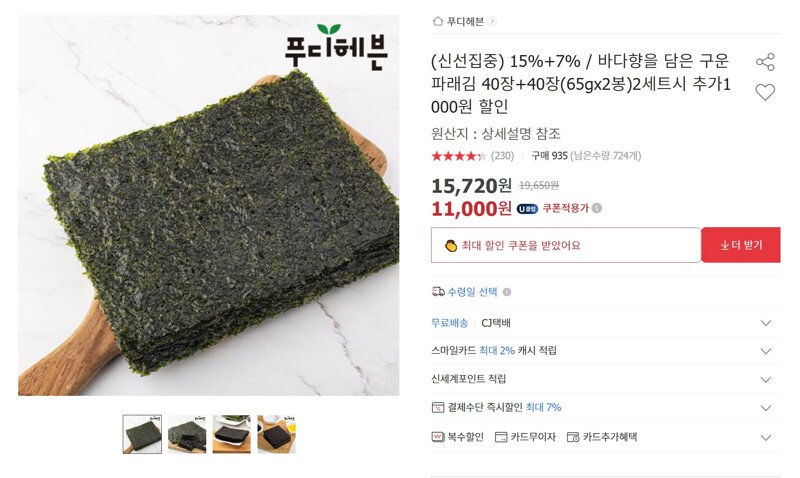Screen dimensions: 800x478
Task: Click the info icon beside 수령일 선택
Action: [x=507, y=292]
